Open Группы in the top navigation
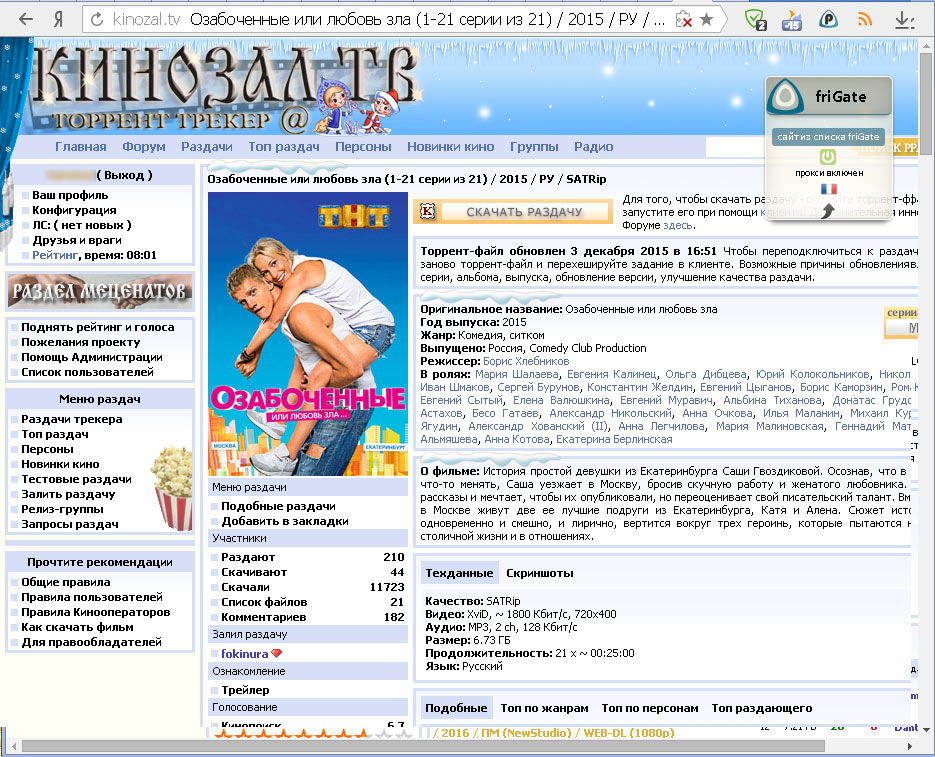The height and width of the screenshot is (757, 935). [534, 147]
